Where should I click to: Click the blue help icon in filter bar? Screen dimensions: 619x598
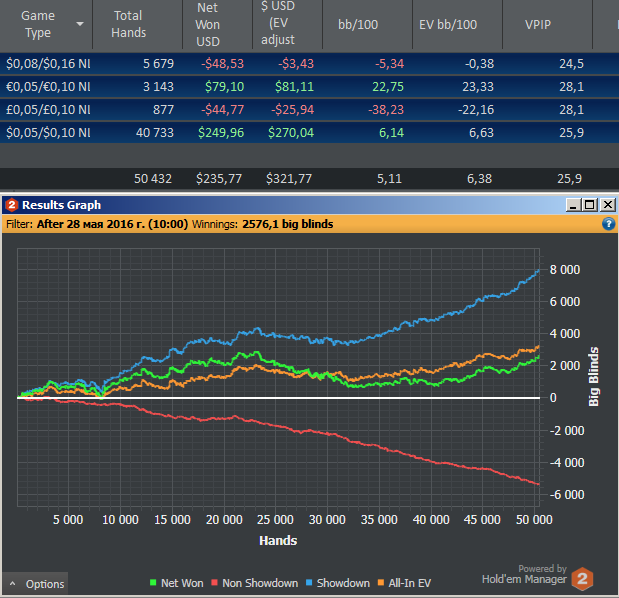coord(608,224)
